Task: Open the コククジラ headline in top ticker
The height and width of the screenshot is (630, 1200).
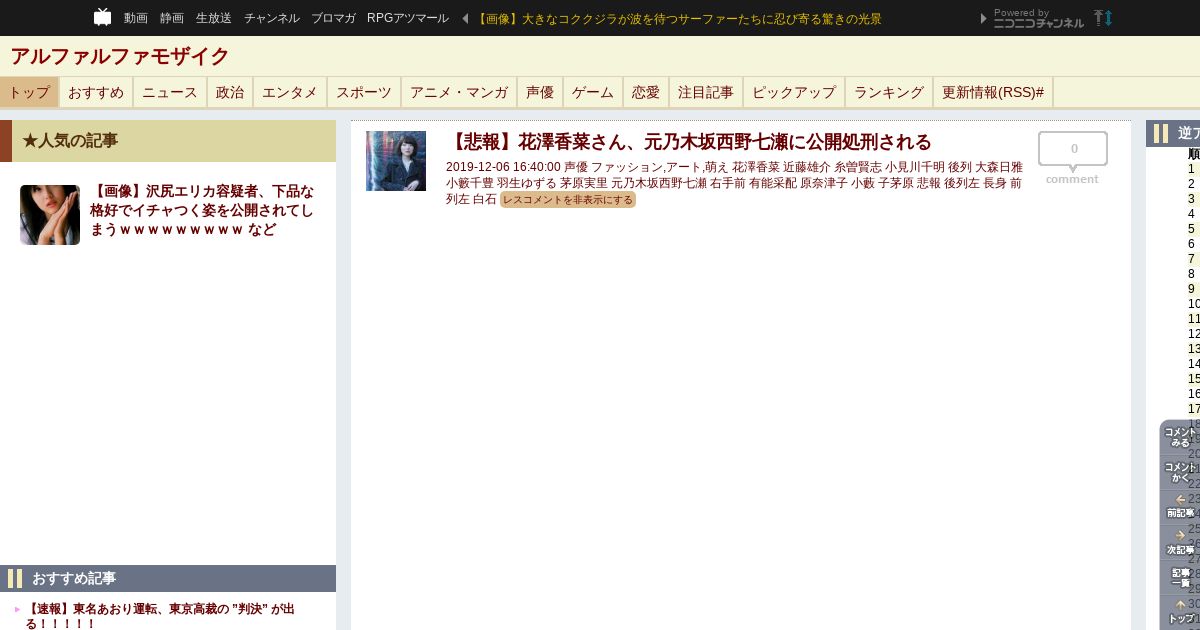Action: pos(678,18)
